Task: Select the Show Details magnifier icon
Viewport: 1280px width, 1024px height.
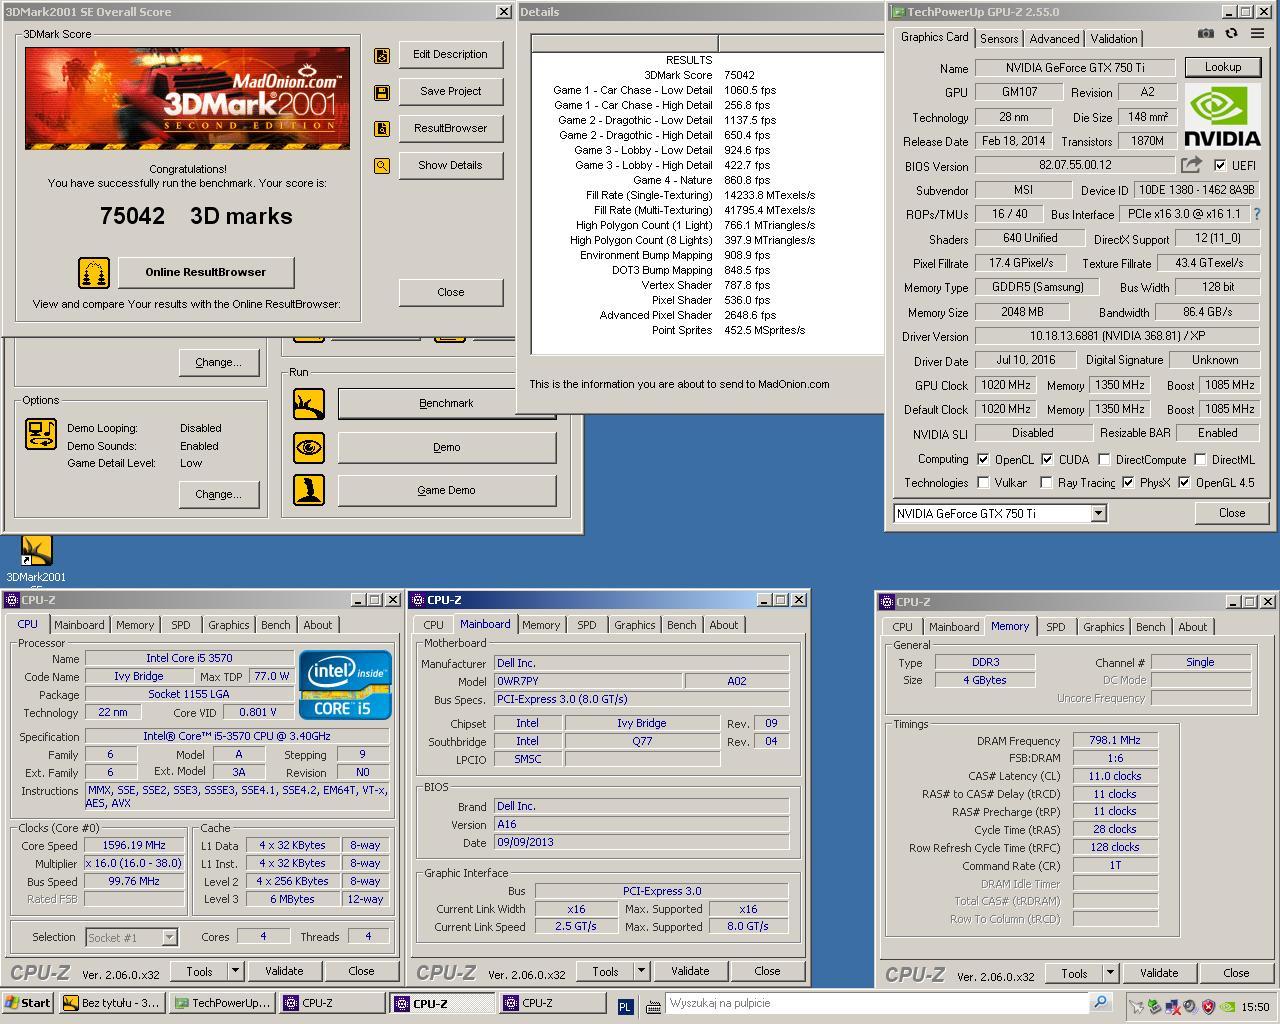Action: (x=381, y=165)
